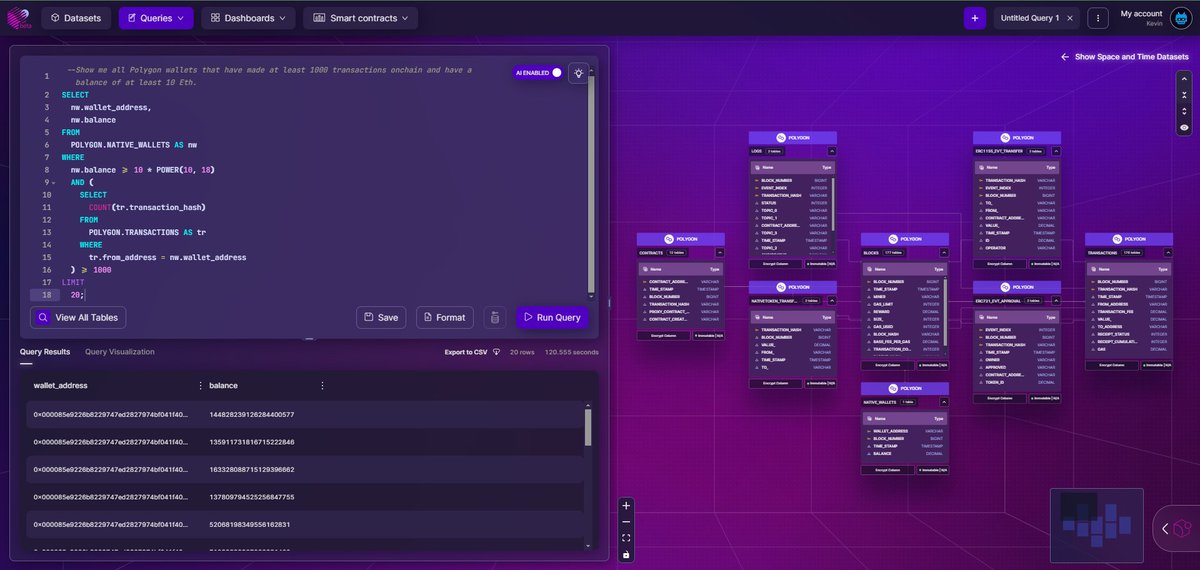Open the Smart contracts dropdown menu

(360, 18)
